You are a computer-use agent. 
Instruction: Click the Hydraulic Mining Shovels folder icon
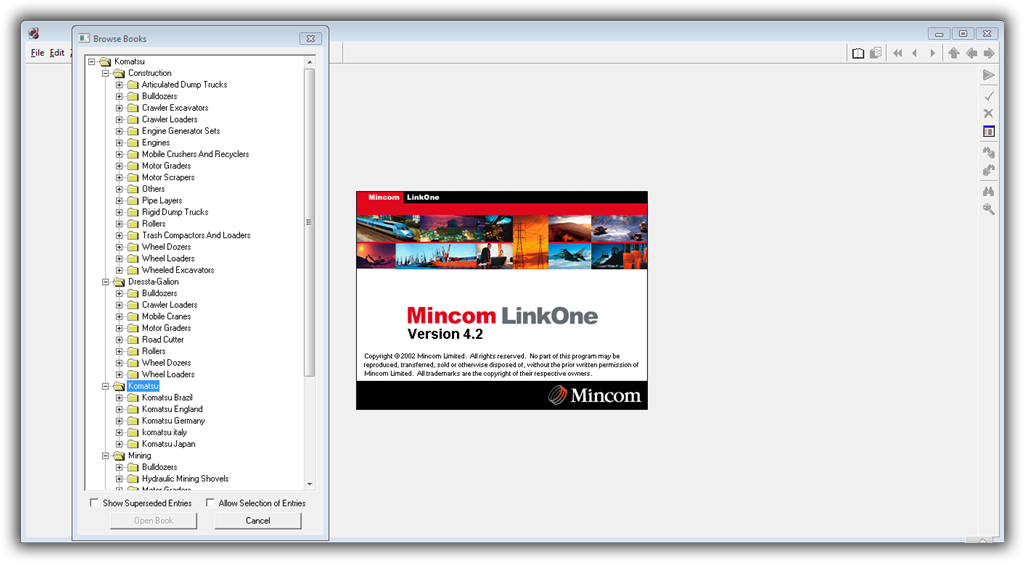click(x=133, y=479)
